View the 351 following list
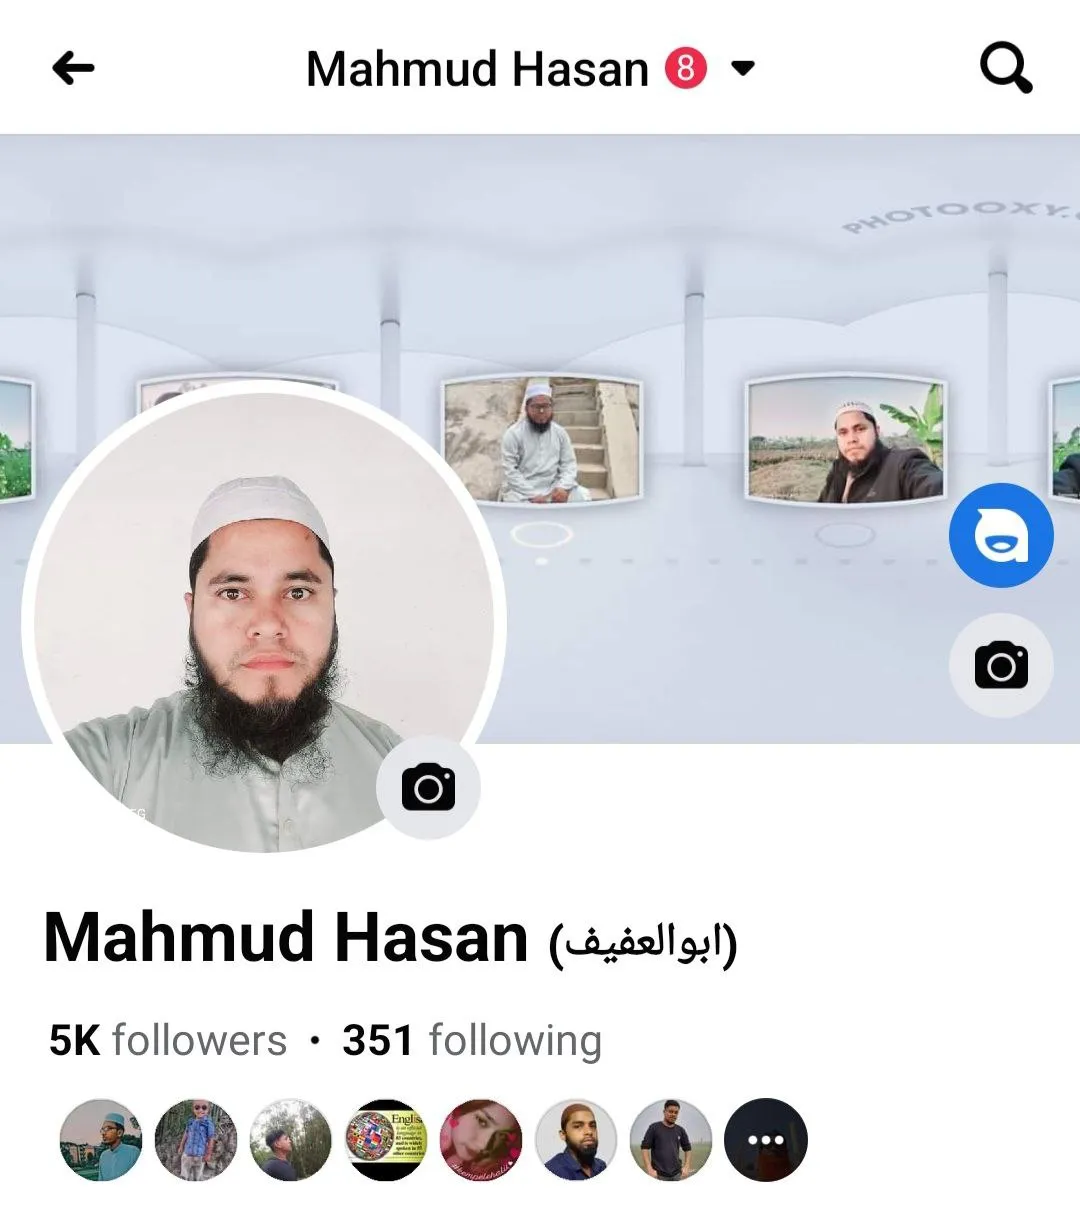1080x1215 pixels. click(472, 1040)
